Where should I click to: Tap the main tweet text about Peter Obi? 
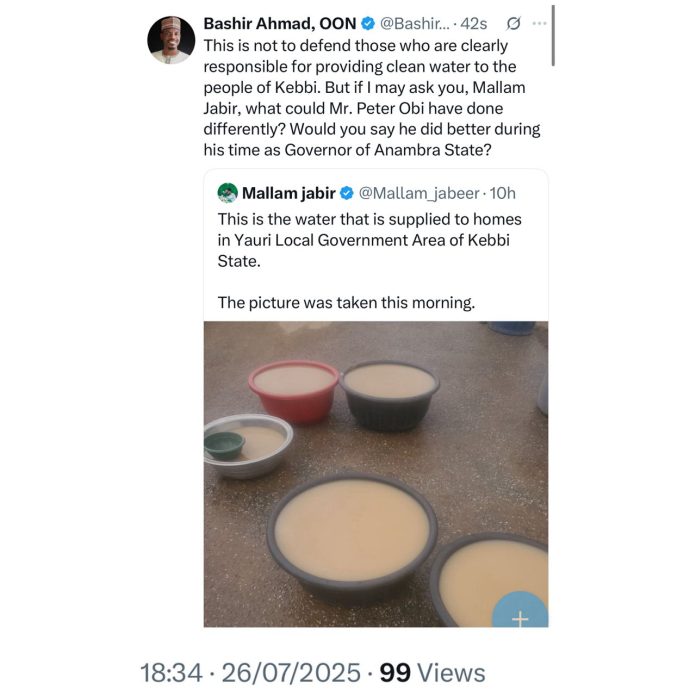click(x=372, y=98)
